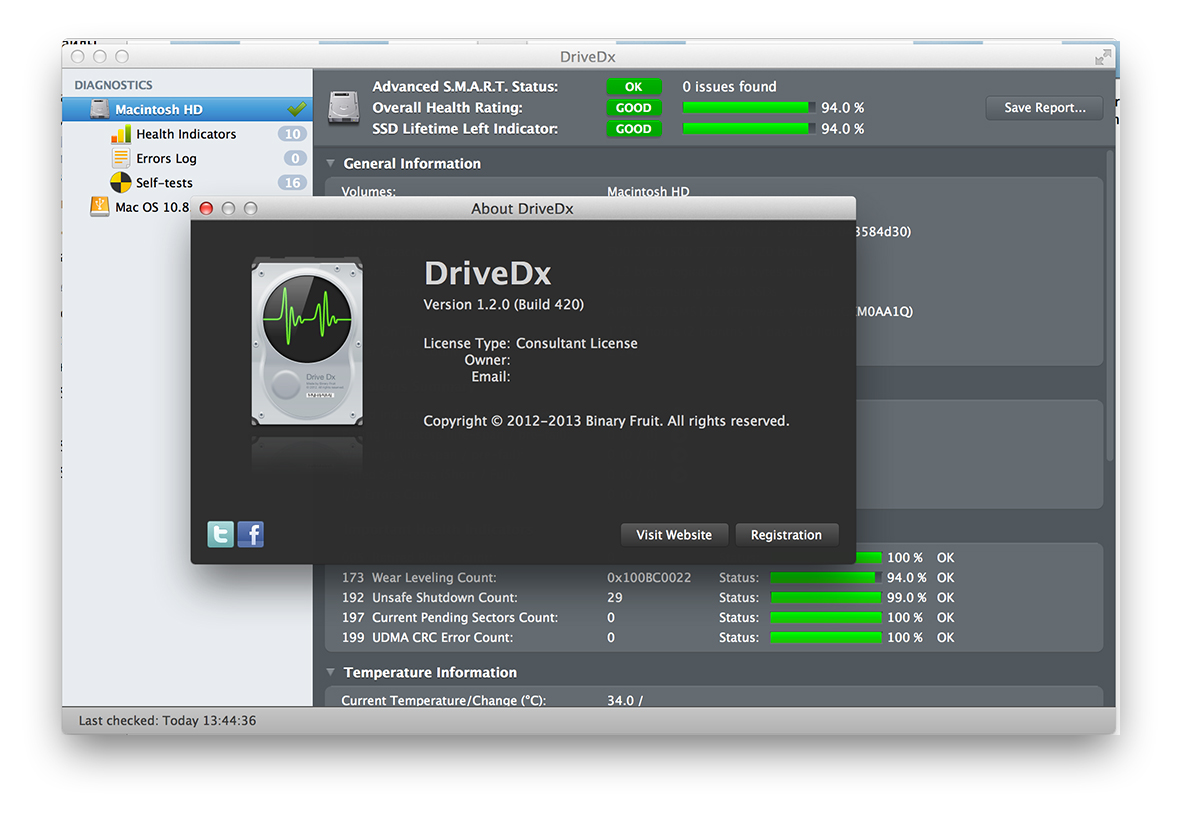Click the fullscreen arrows icon in the DriveDx title bar
1180x816 pixels.
1103,57
